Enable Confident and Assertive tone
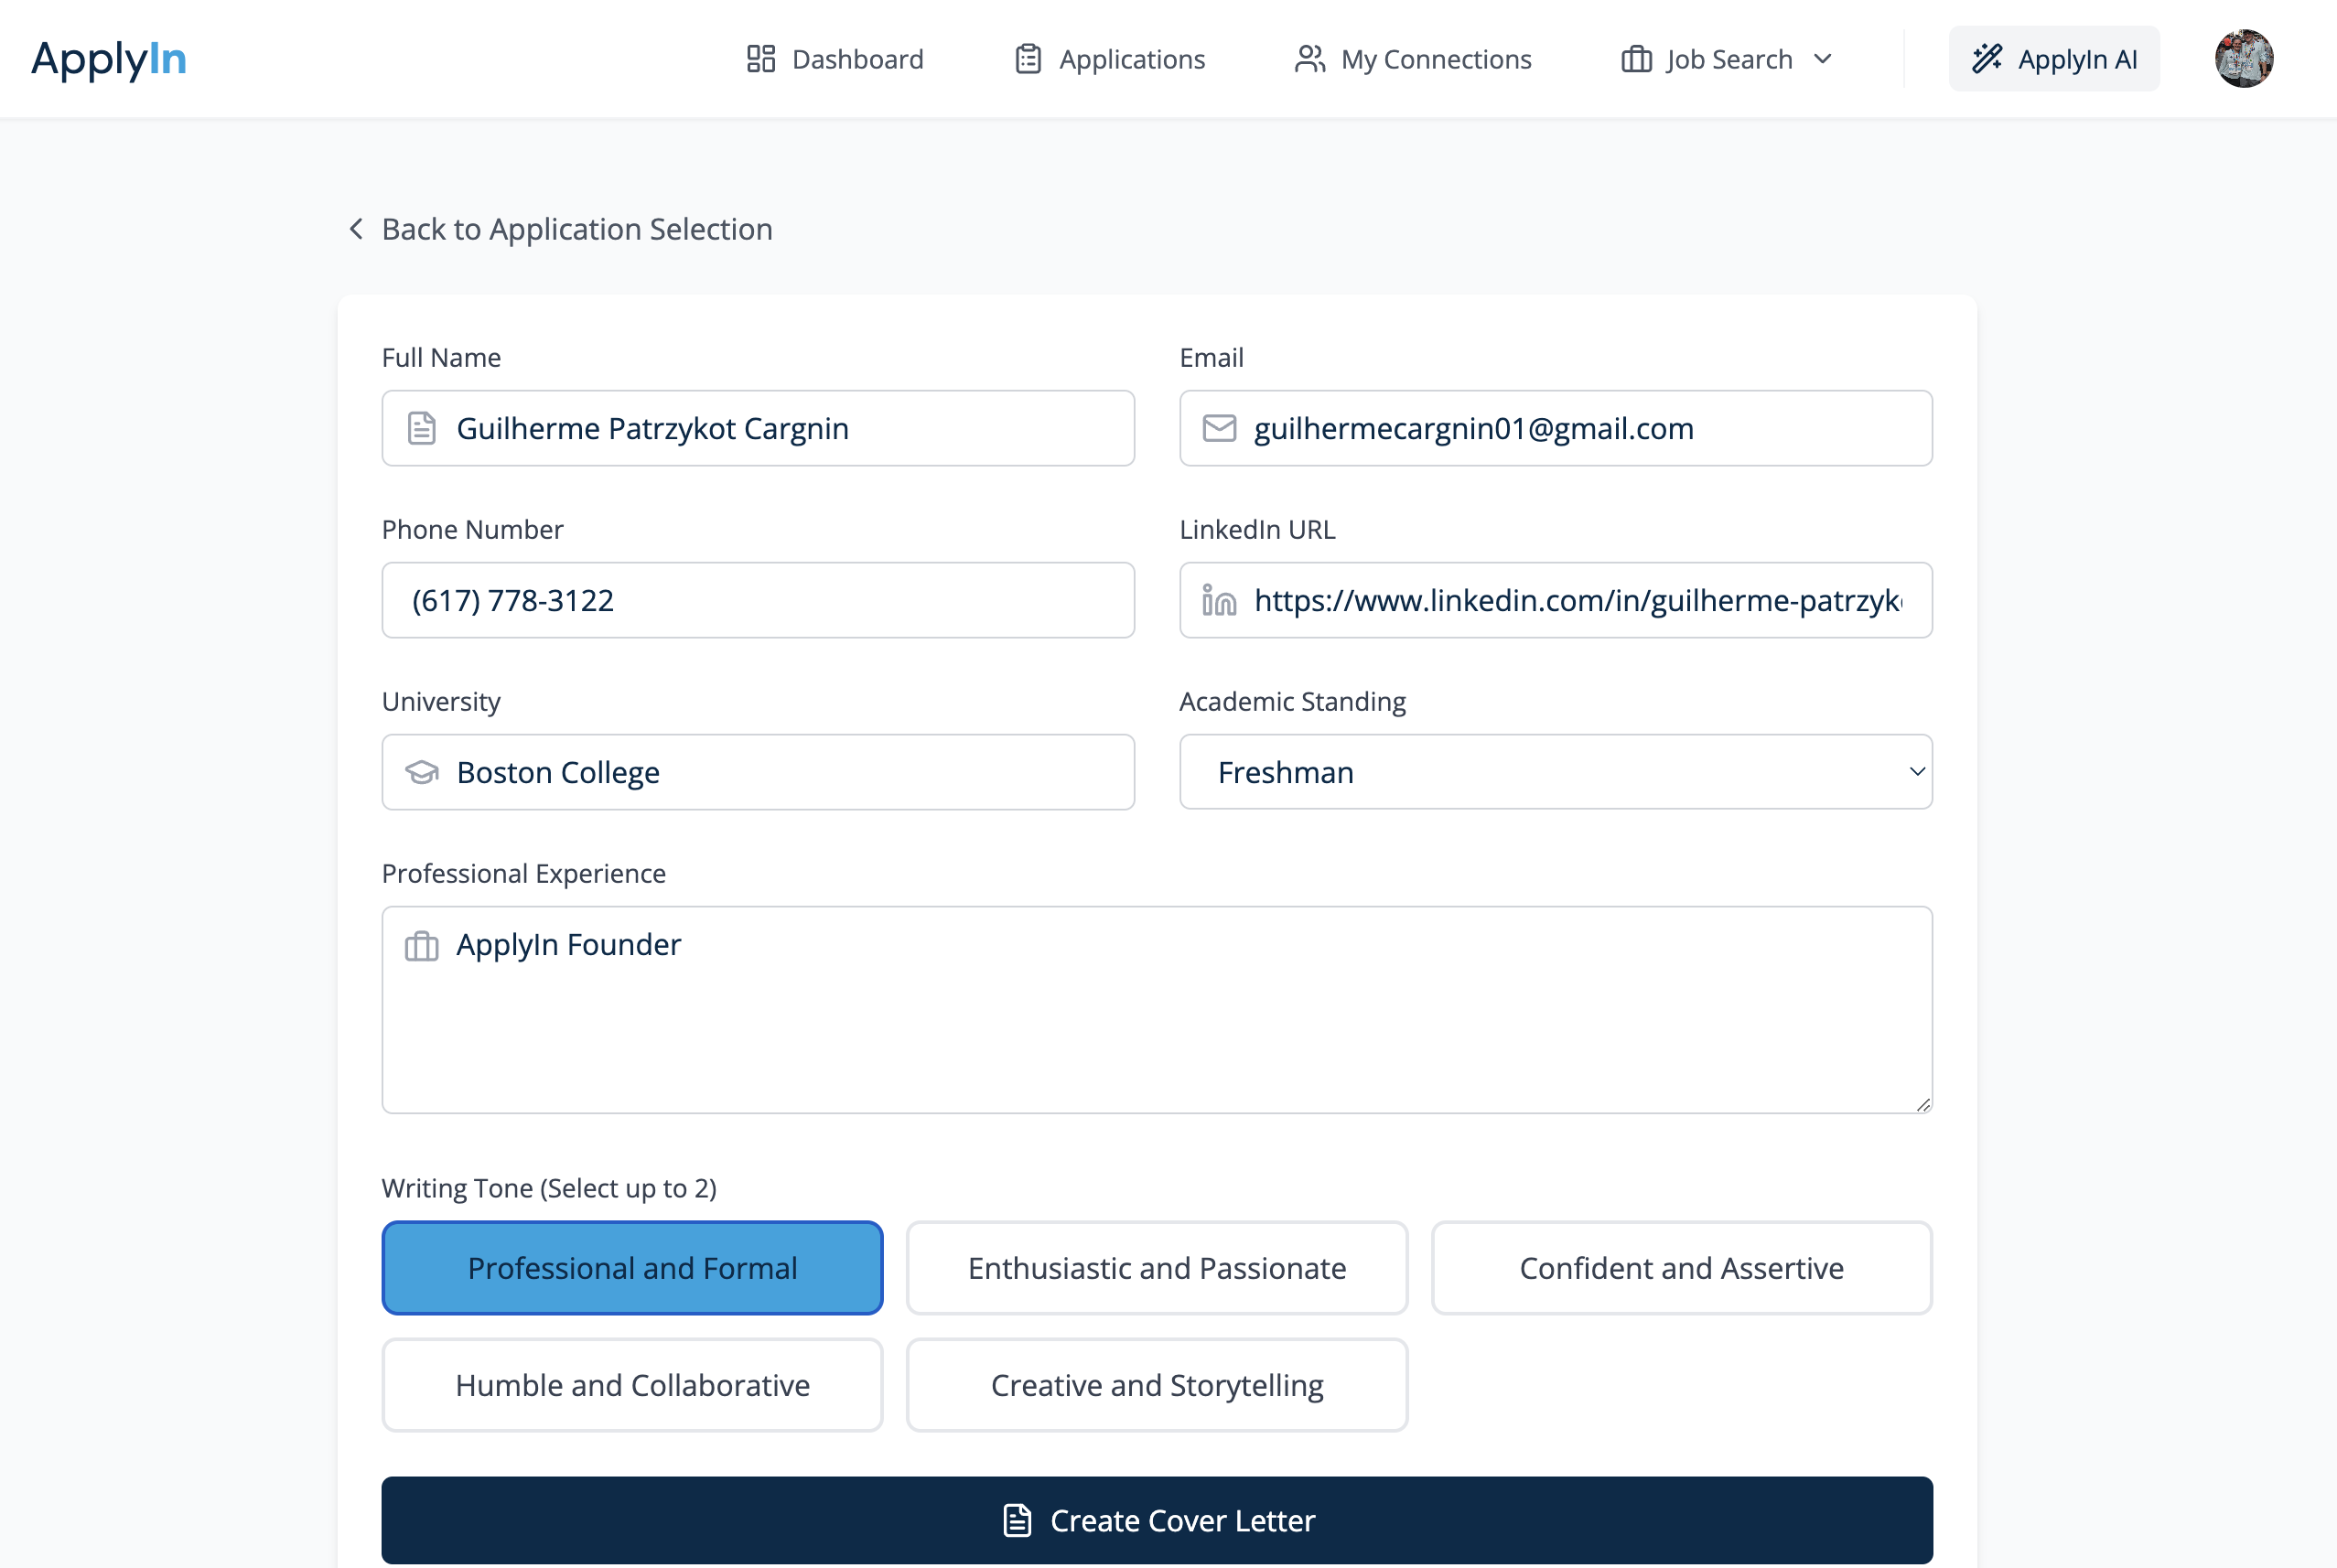Screen dimensions: 2337x1568 (x=1681, y=1268)
